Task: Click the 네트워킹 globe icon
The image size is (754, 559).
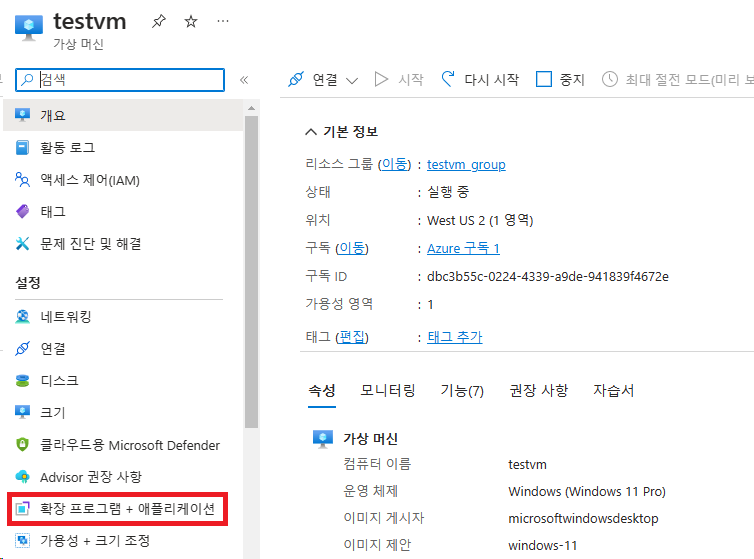Action: coord(22,317)
